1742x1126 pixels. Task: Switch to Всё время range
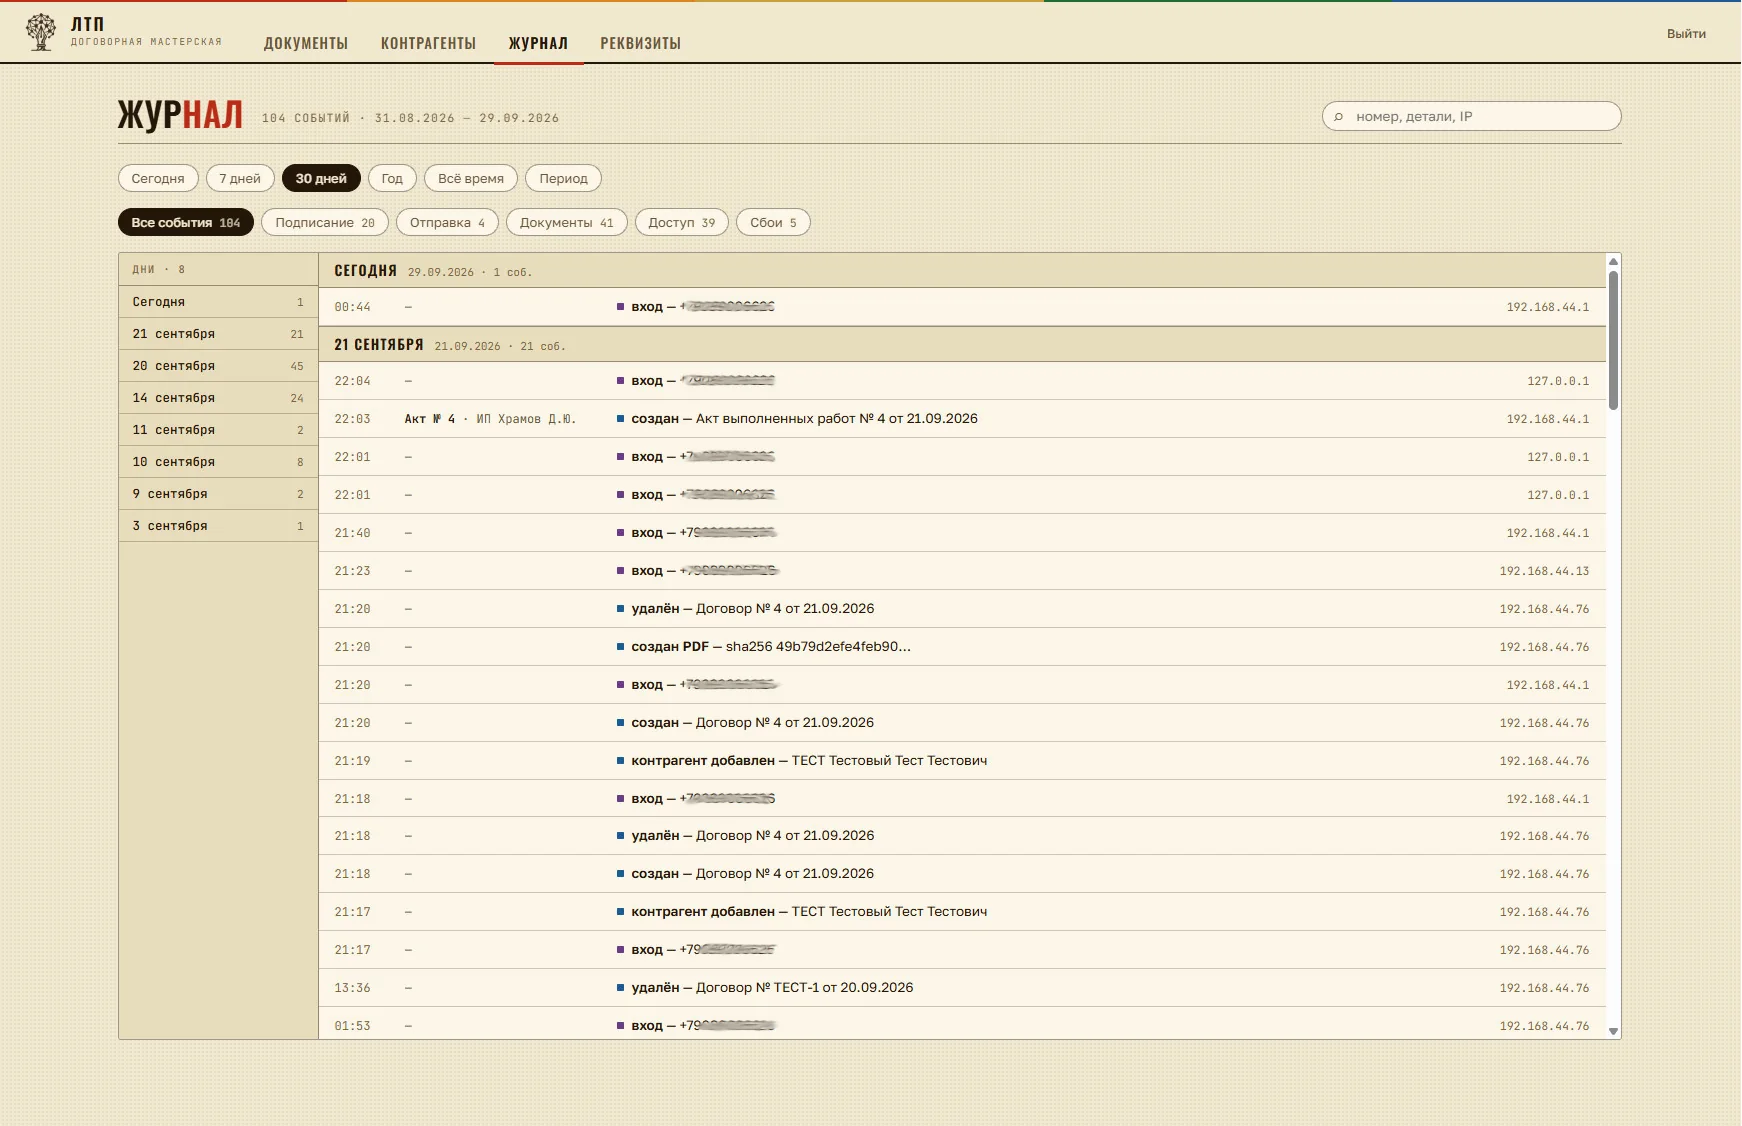point(471,178)
